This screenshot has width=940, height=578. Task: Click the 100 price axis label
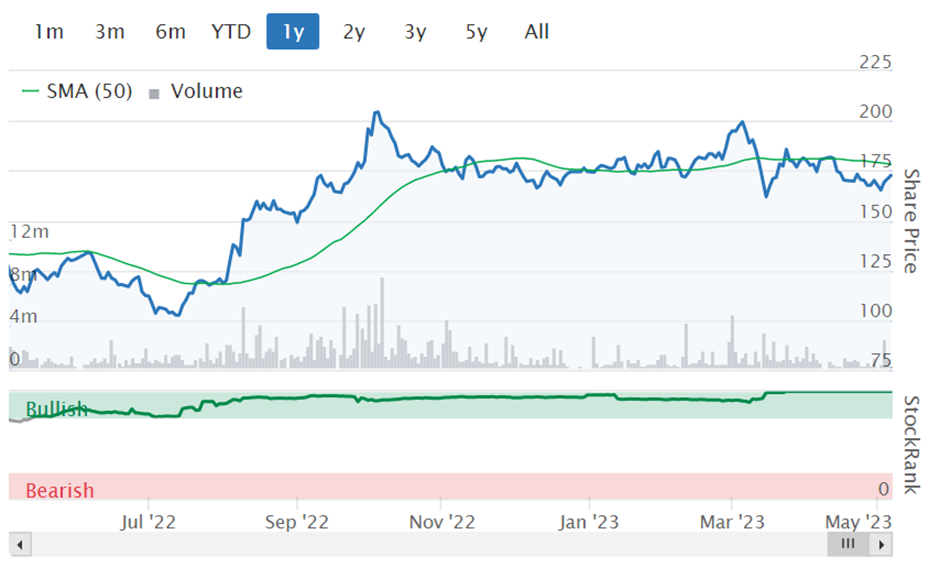(x=875, y=311)
